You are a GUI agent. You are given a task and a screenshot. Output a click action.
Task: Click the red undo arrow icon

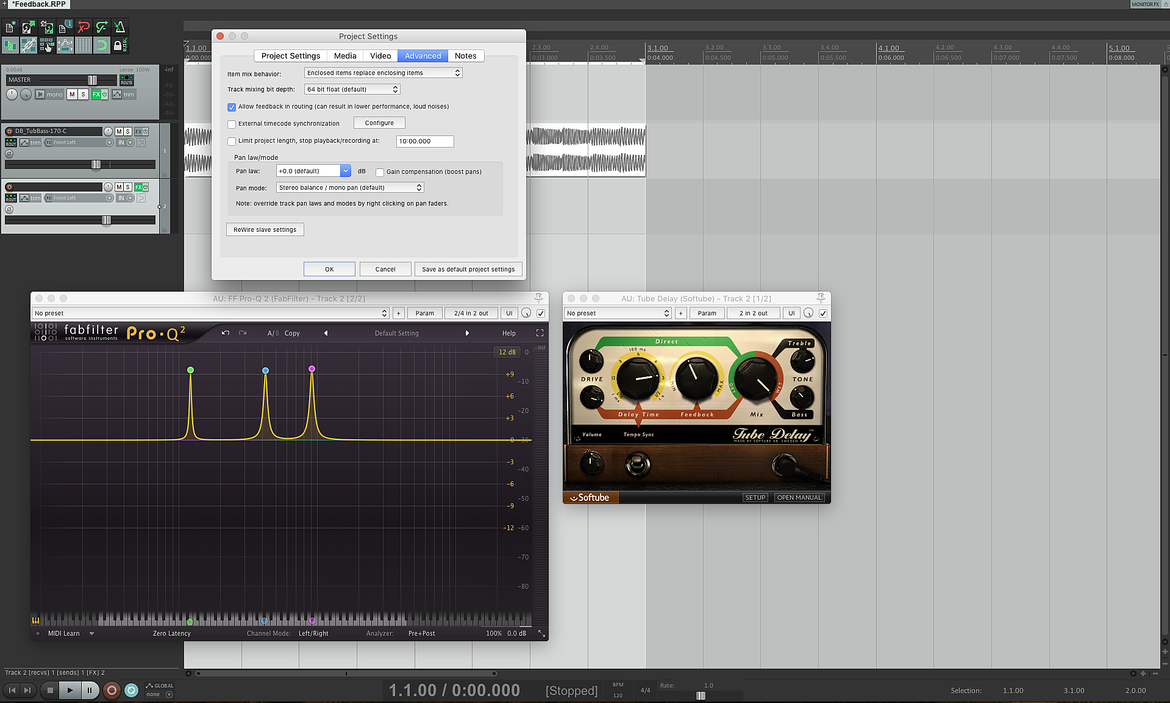point(83,28)
